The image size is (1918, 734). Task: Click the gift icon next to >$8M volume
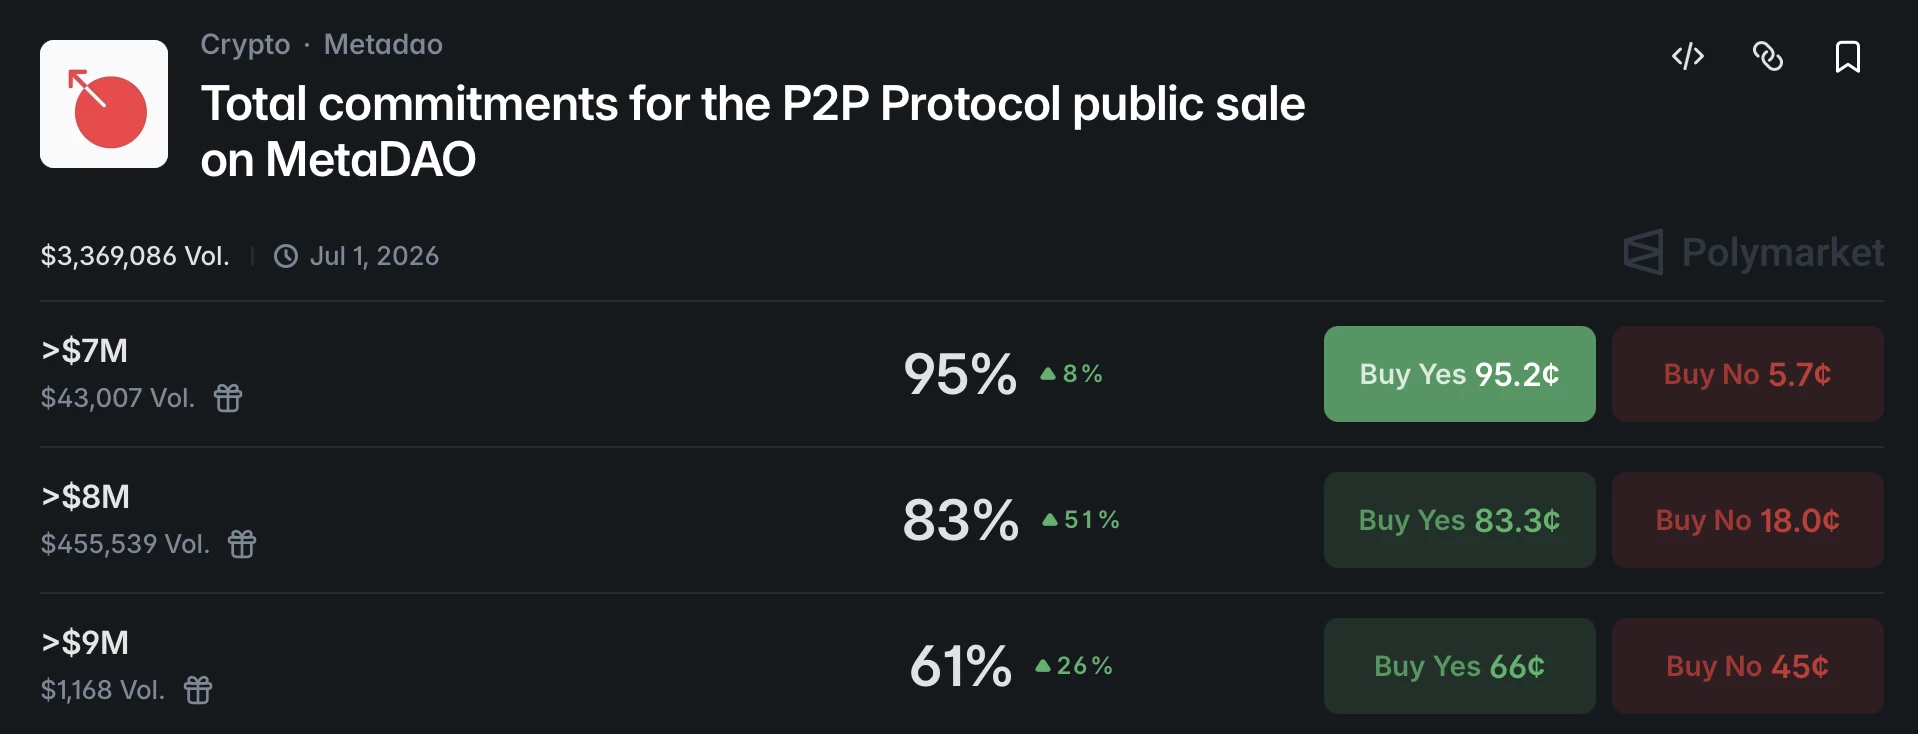(241, 545)
